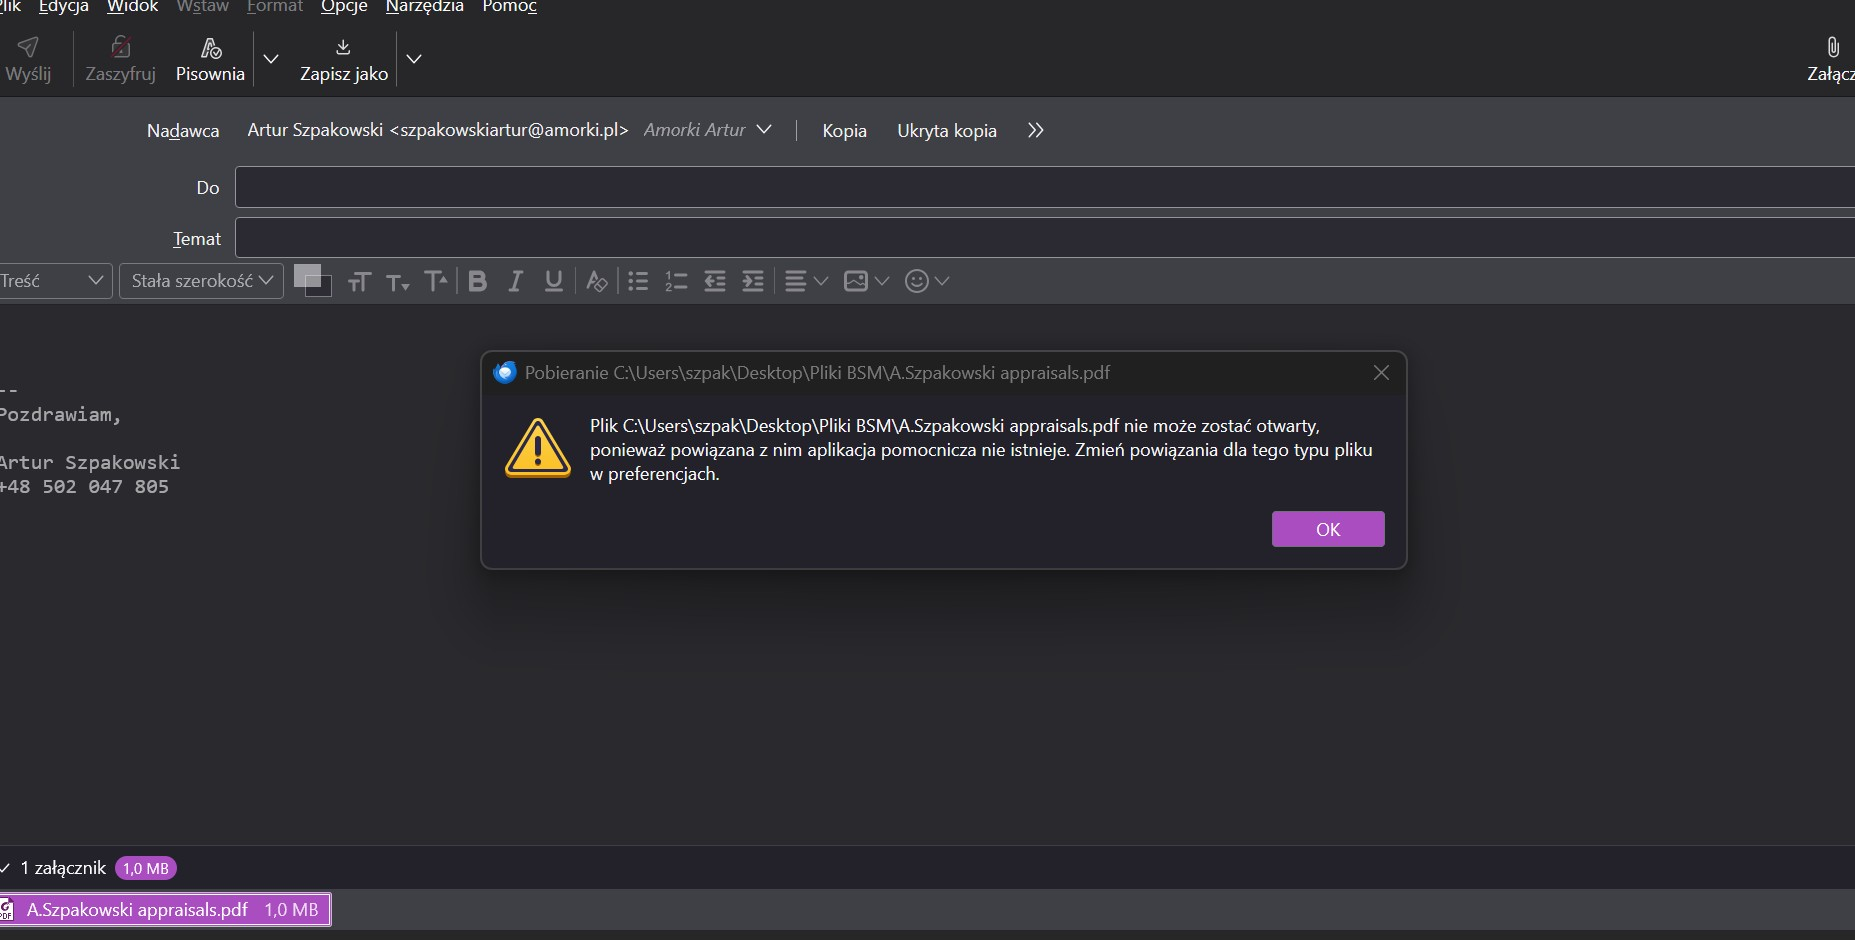Open the insert image dropdown
Screen dimensions: 1855x940
866,282
